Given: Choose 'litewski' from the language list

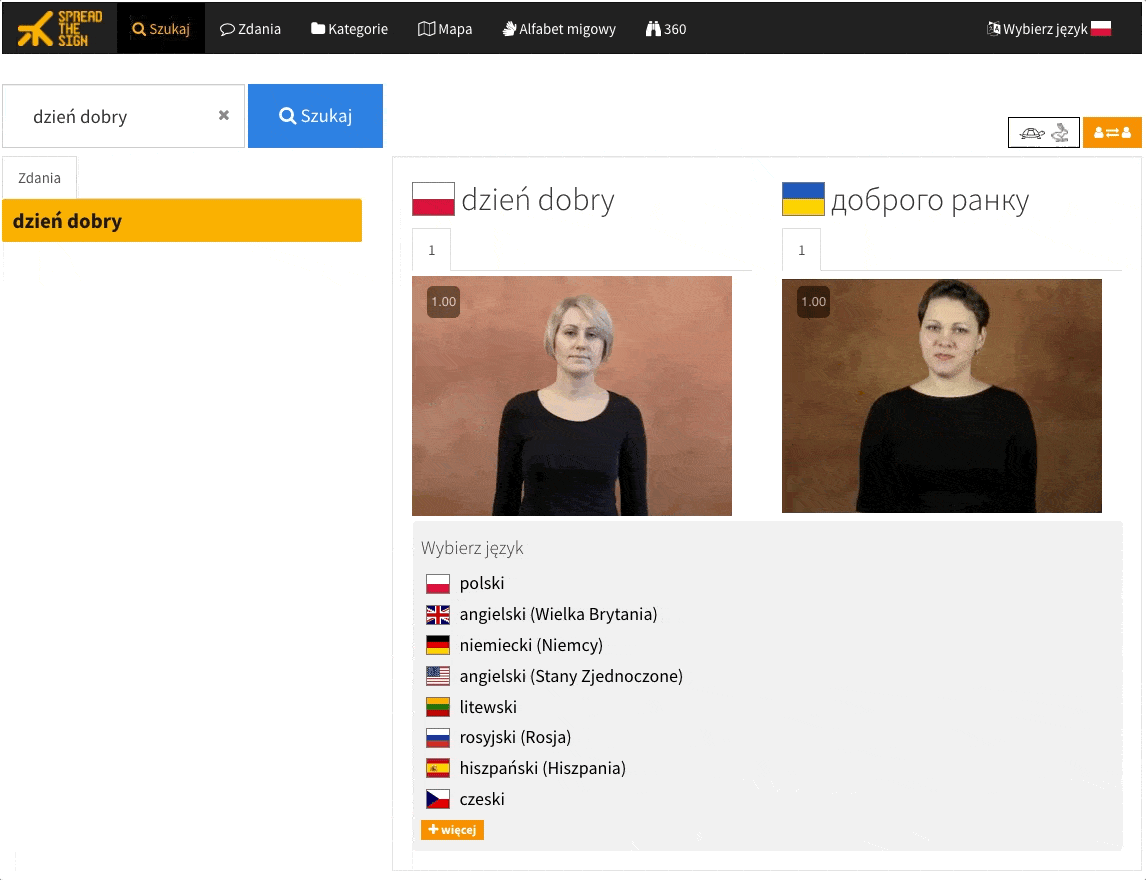Looking at the screenshot, I should pos(488,708).
